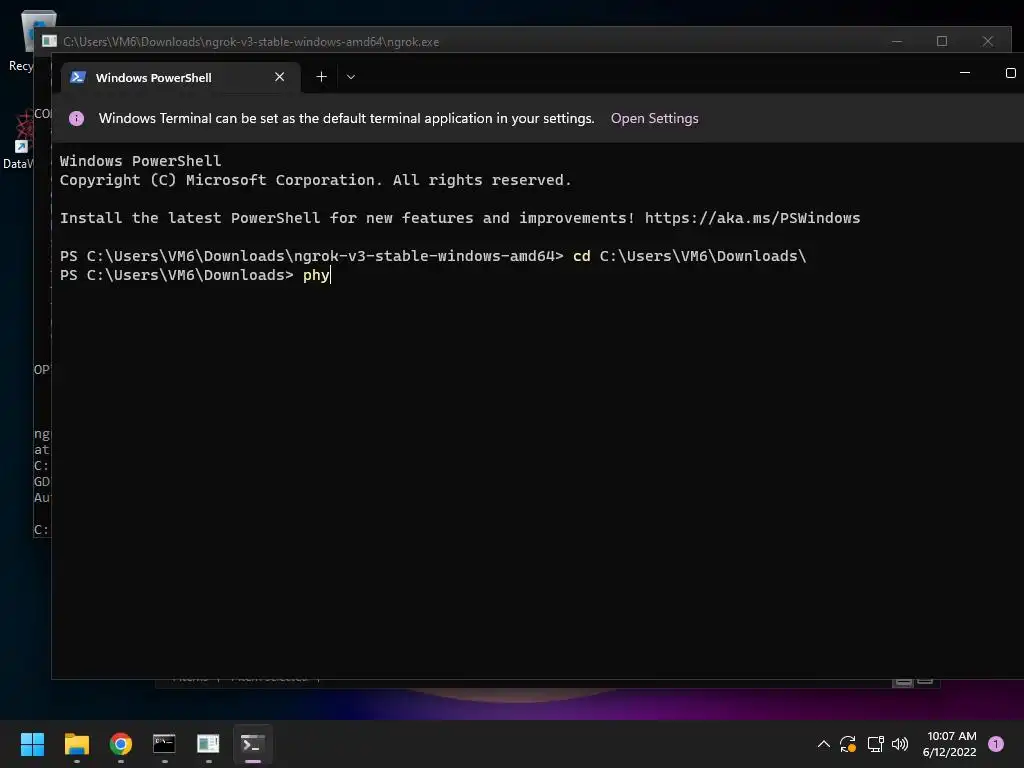
Task: Open the notification count badge
Action: [996, 744]
